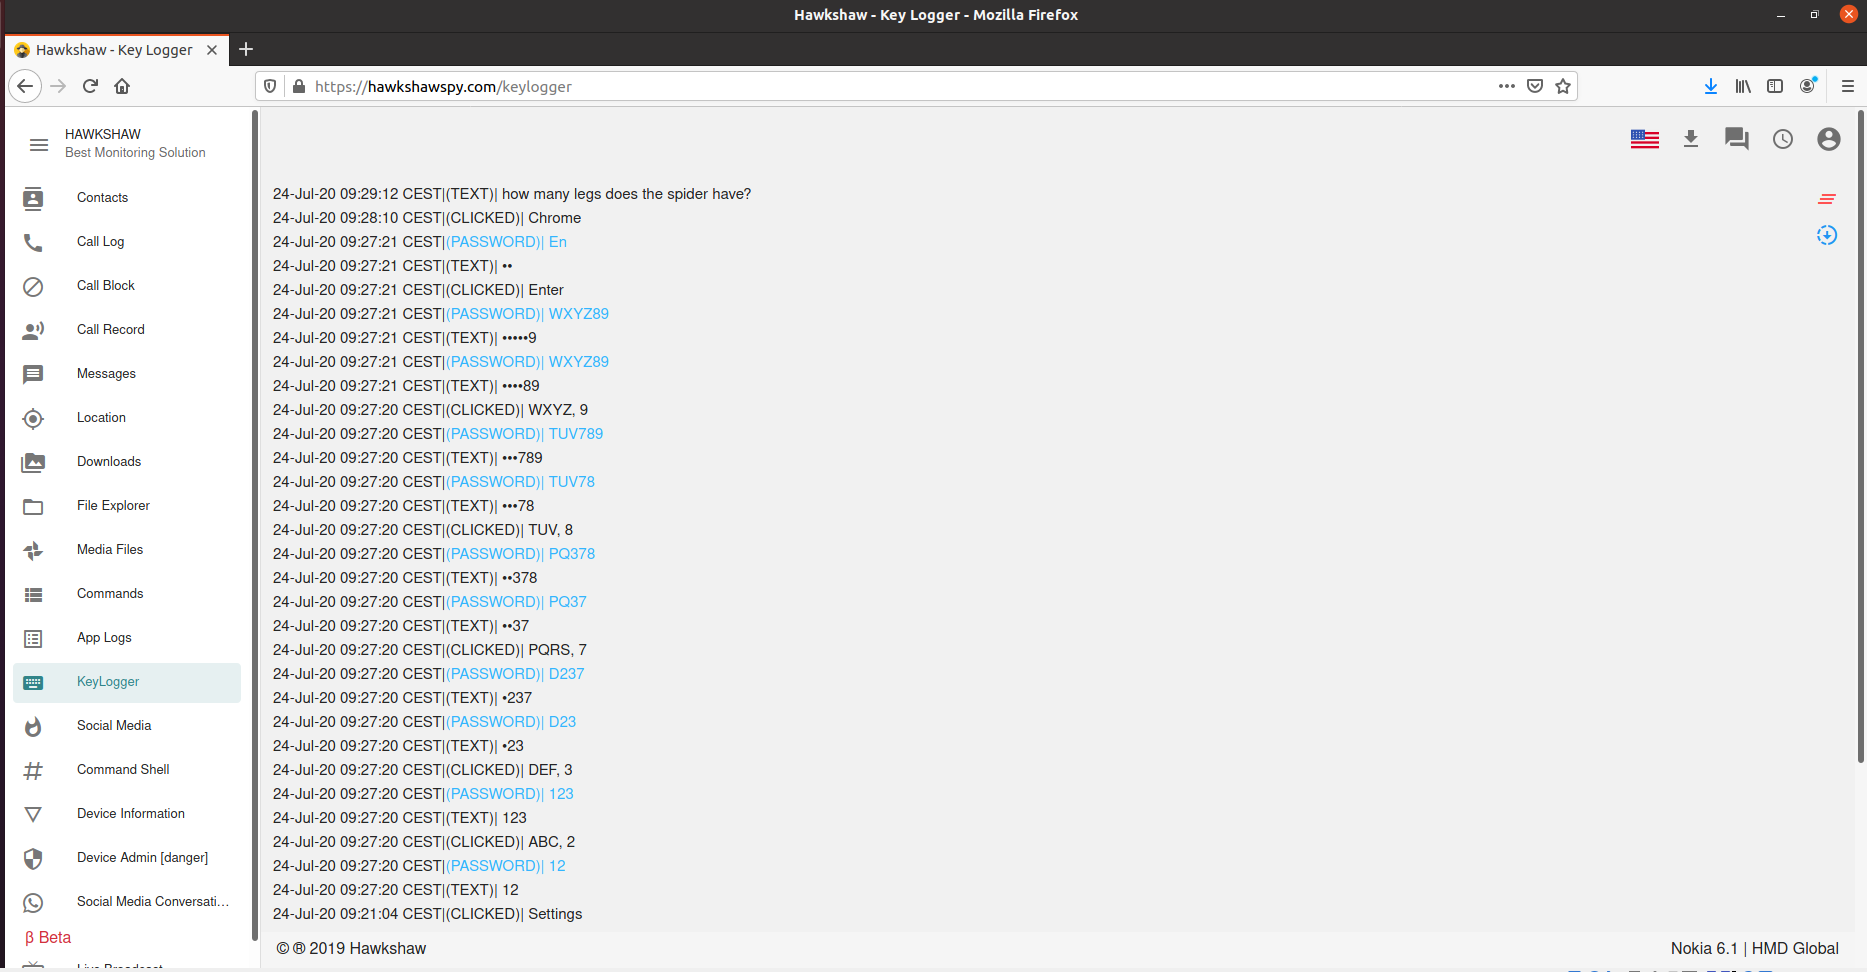Open Downloads in the sidebar
Image resolution: width=1867 pixels, height=972 pixels.
pyautogui.click(x=127, y=462)
